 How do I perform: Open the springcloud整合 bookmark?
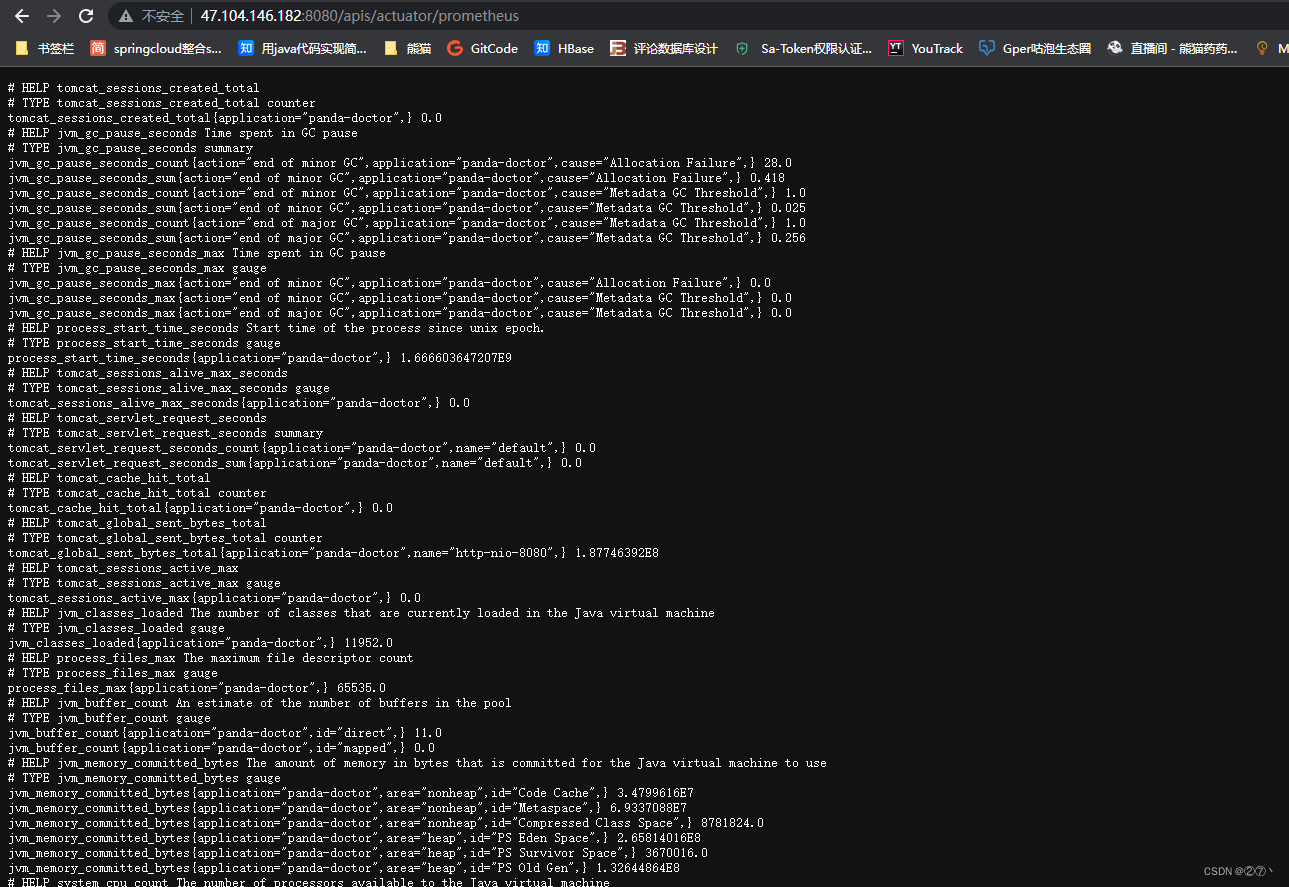(156, 48)
